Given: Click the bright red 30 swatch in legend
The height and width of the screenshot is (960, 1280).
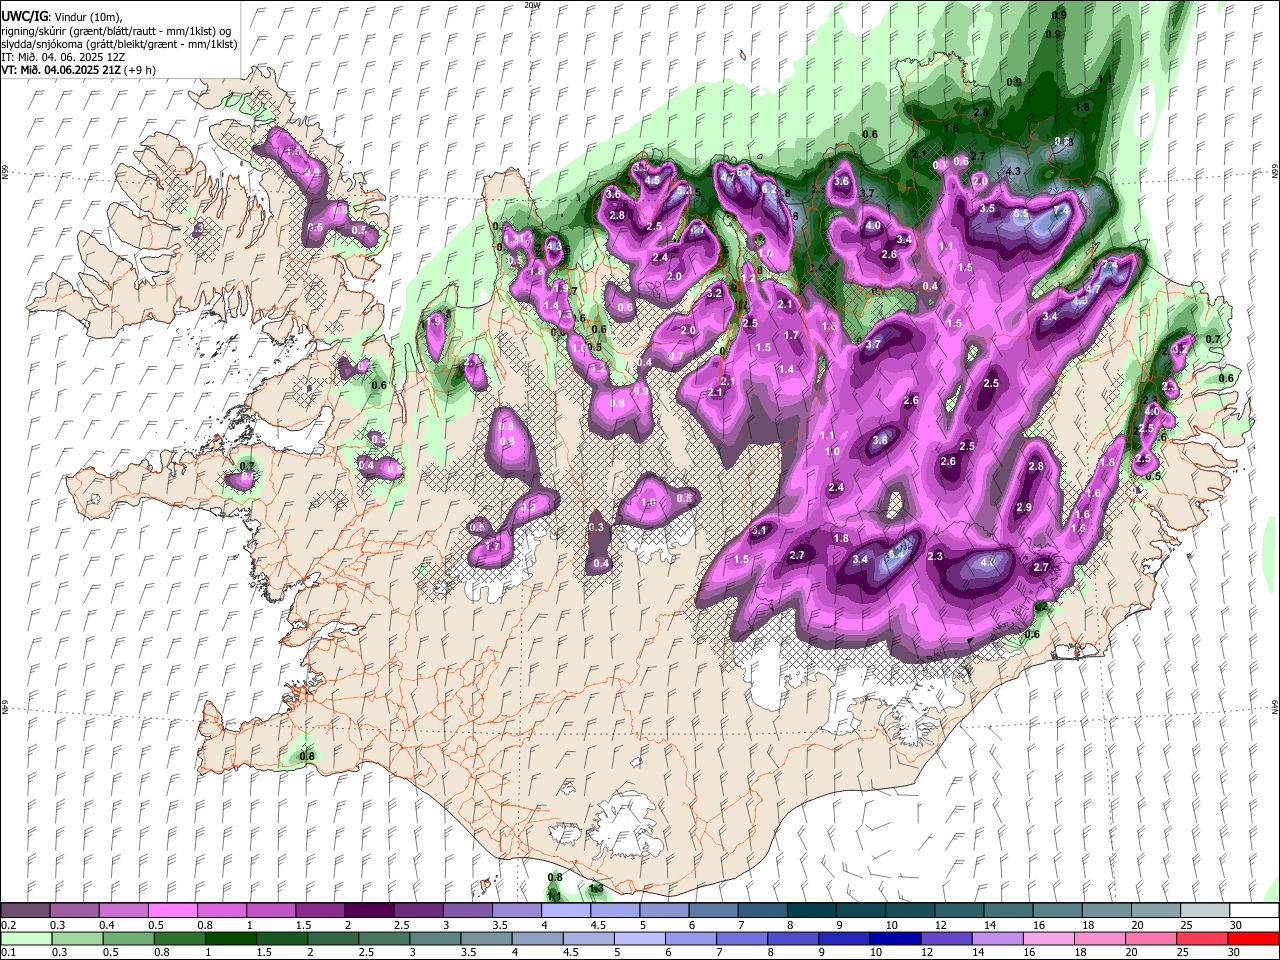Looking at the screenshot, I should (1253, 939).
